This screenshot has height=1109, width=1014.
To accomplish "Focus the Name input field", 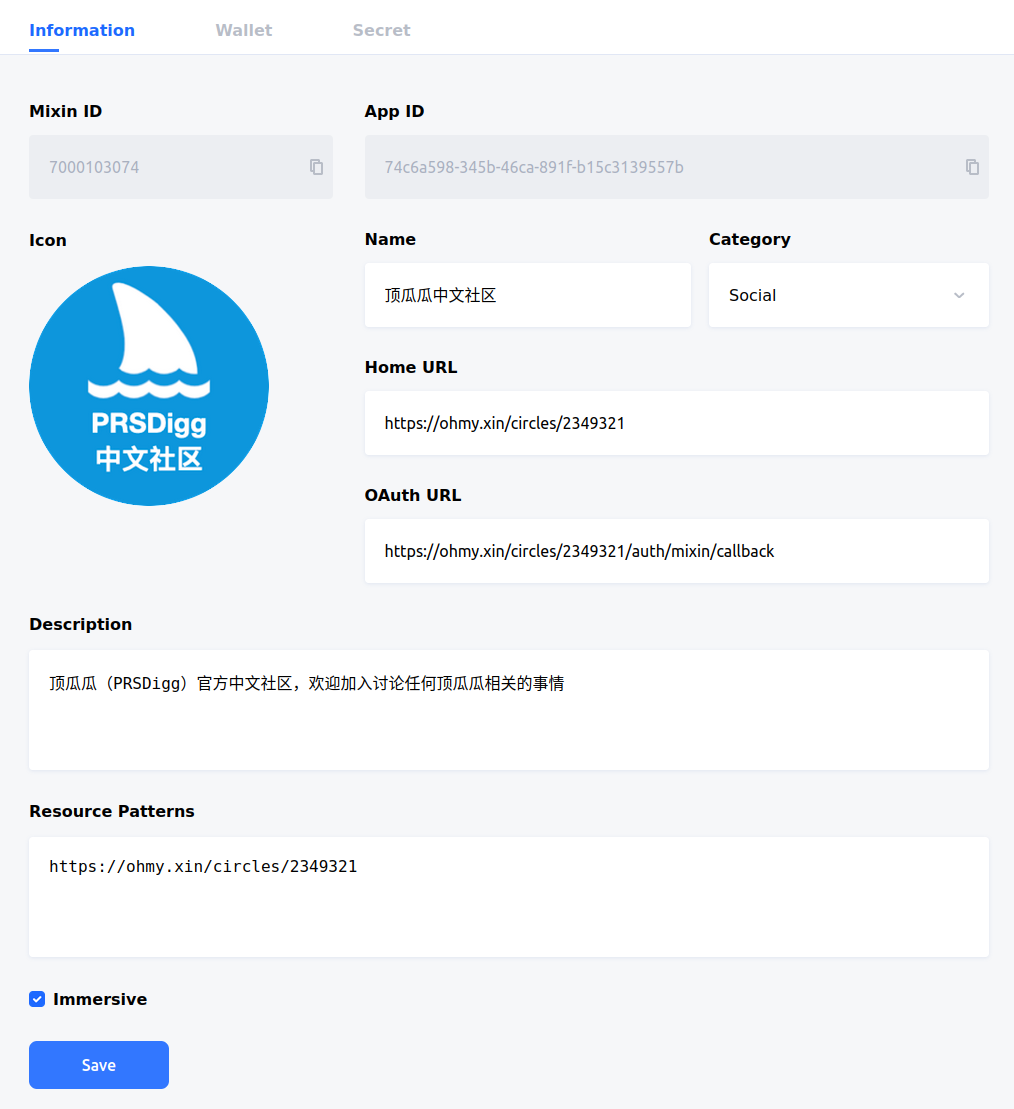I will tap(527, 295).
